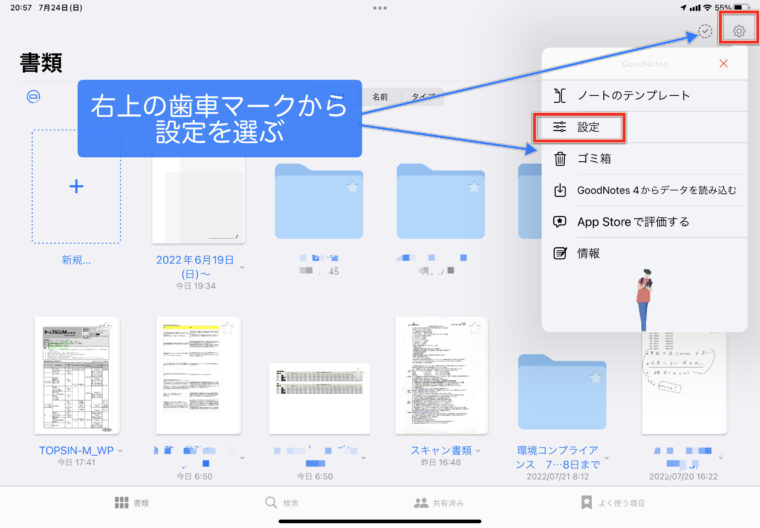Expand スキャン書類 options chevron
The height and width of the screenshot is (528, 760).
pos(478,451)
